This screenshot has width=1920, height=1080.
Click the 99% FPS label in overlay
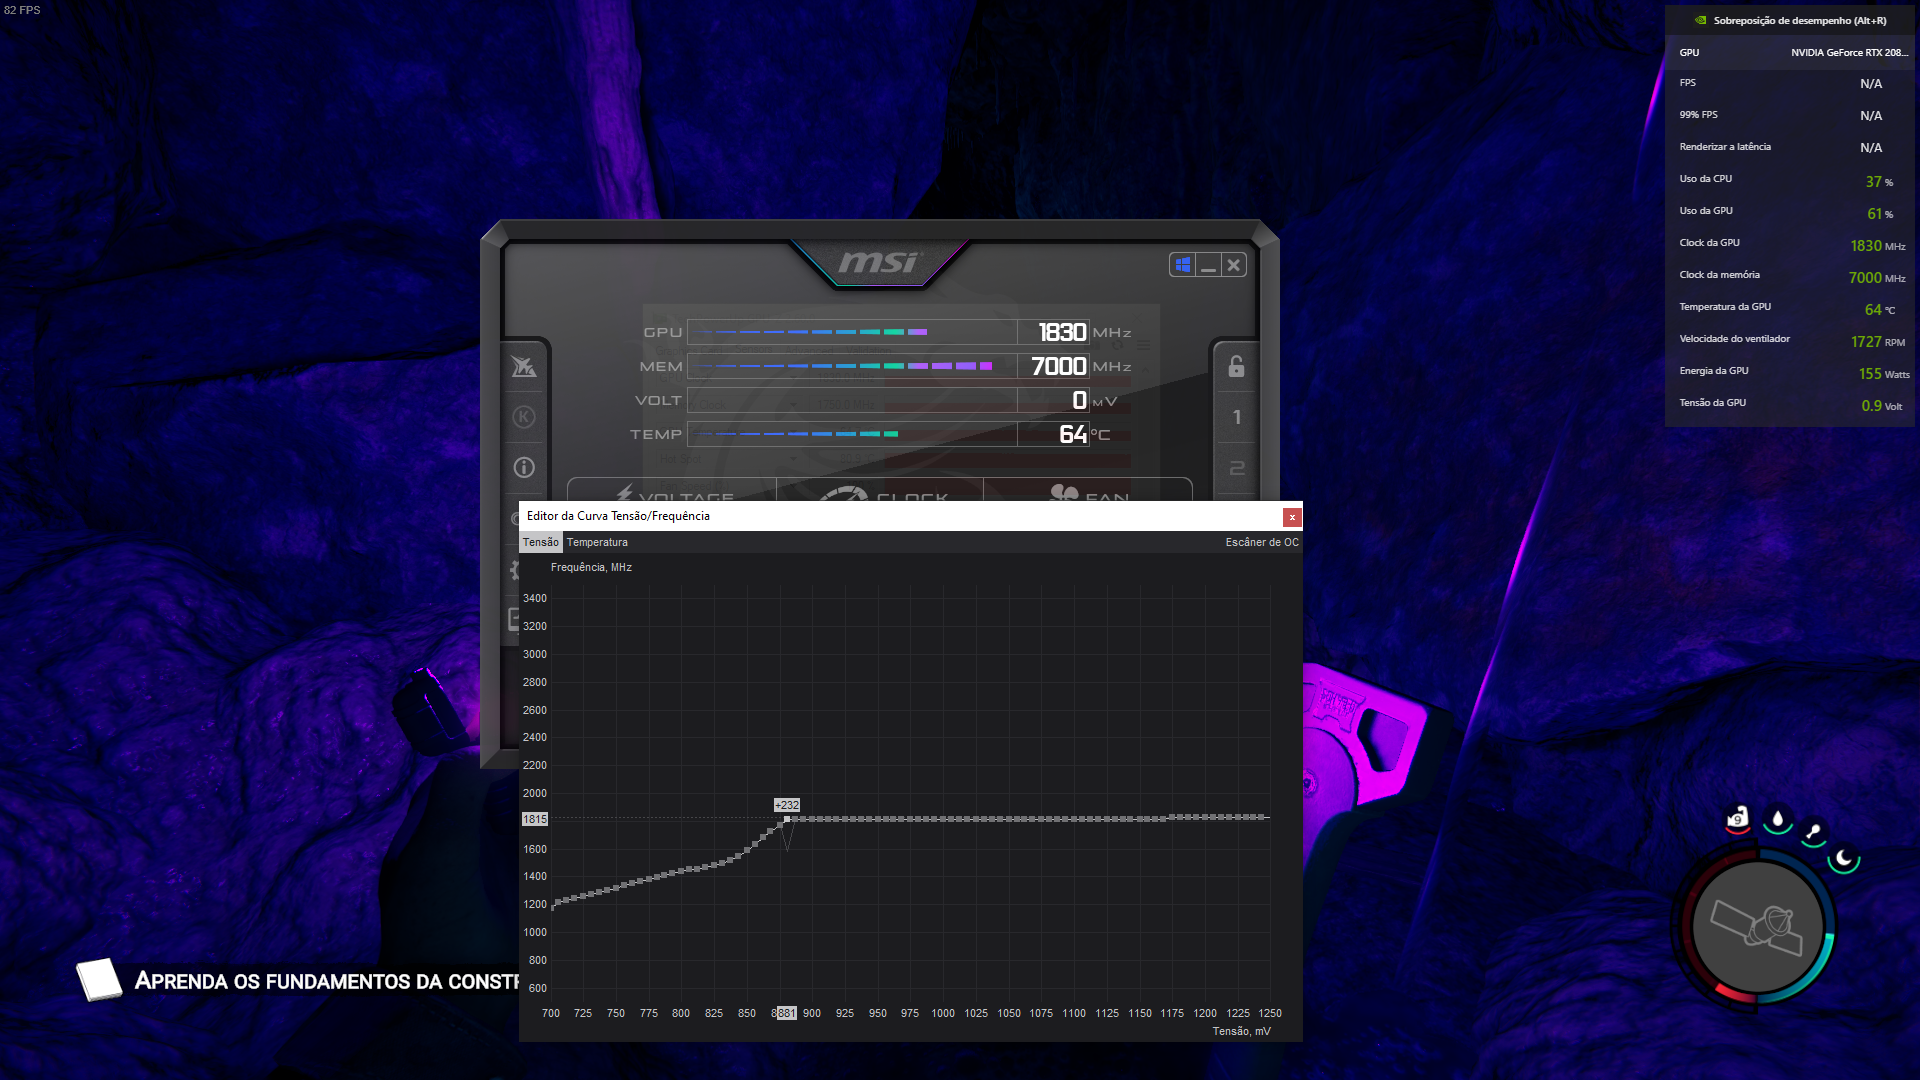click(x=1698, y=115)
